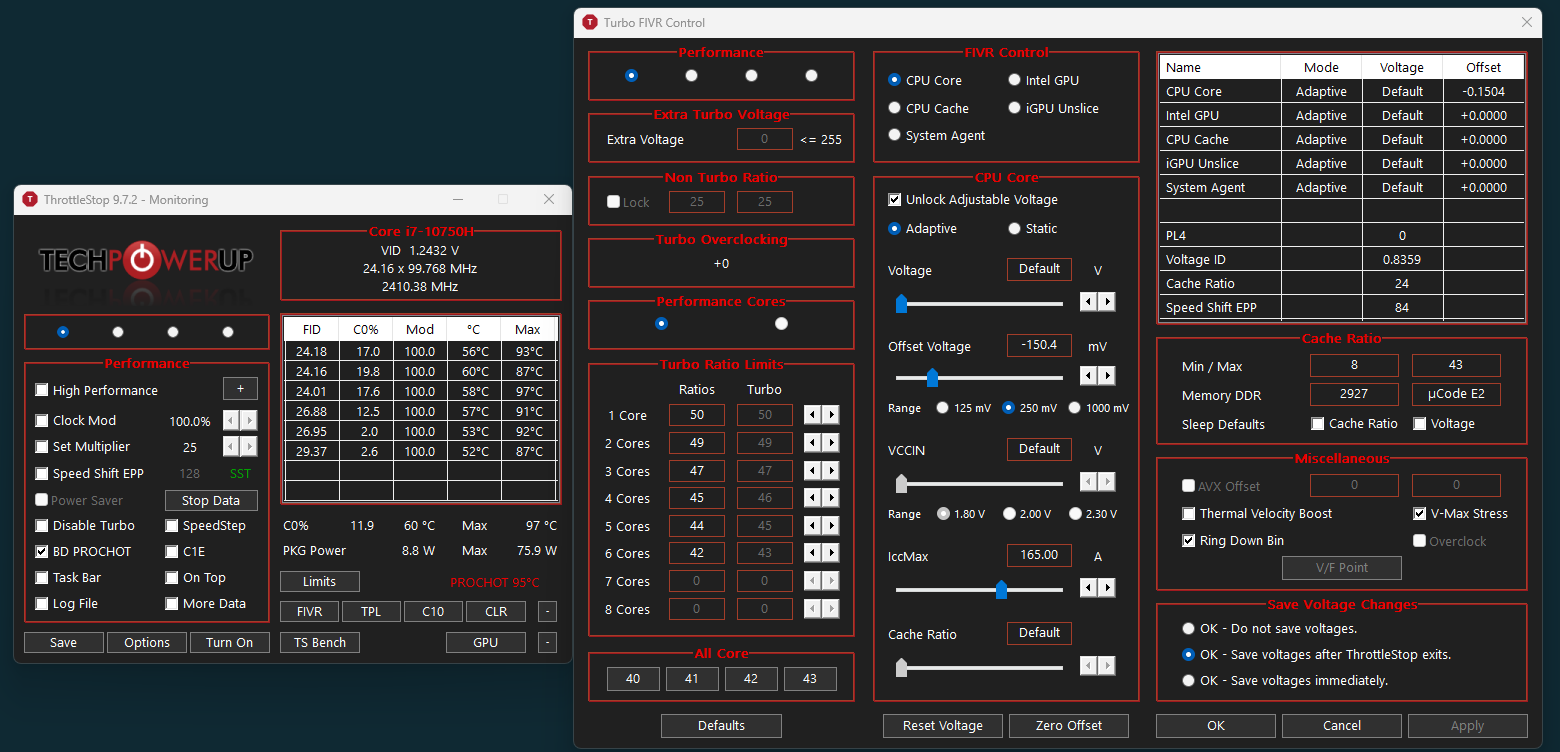Enable the Log File checkbox
Viewport: 1560px width, 752px height.
42,603
